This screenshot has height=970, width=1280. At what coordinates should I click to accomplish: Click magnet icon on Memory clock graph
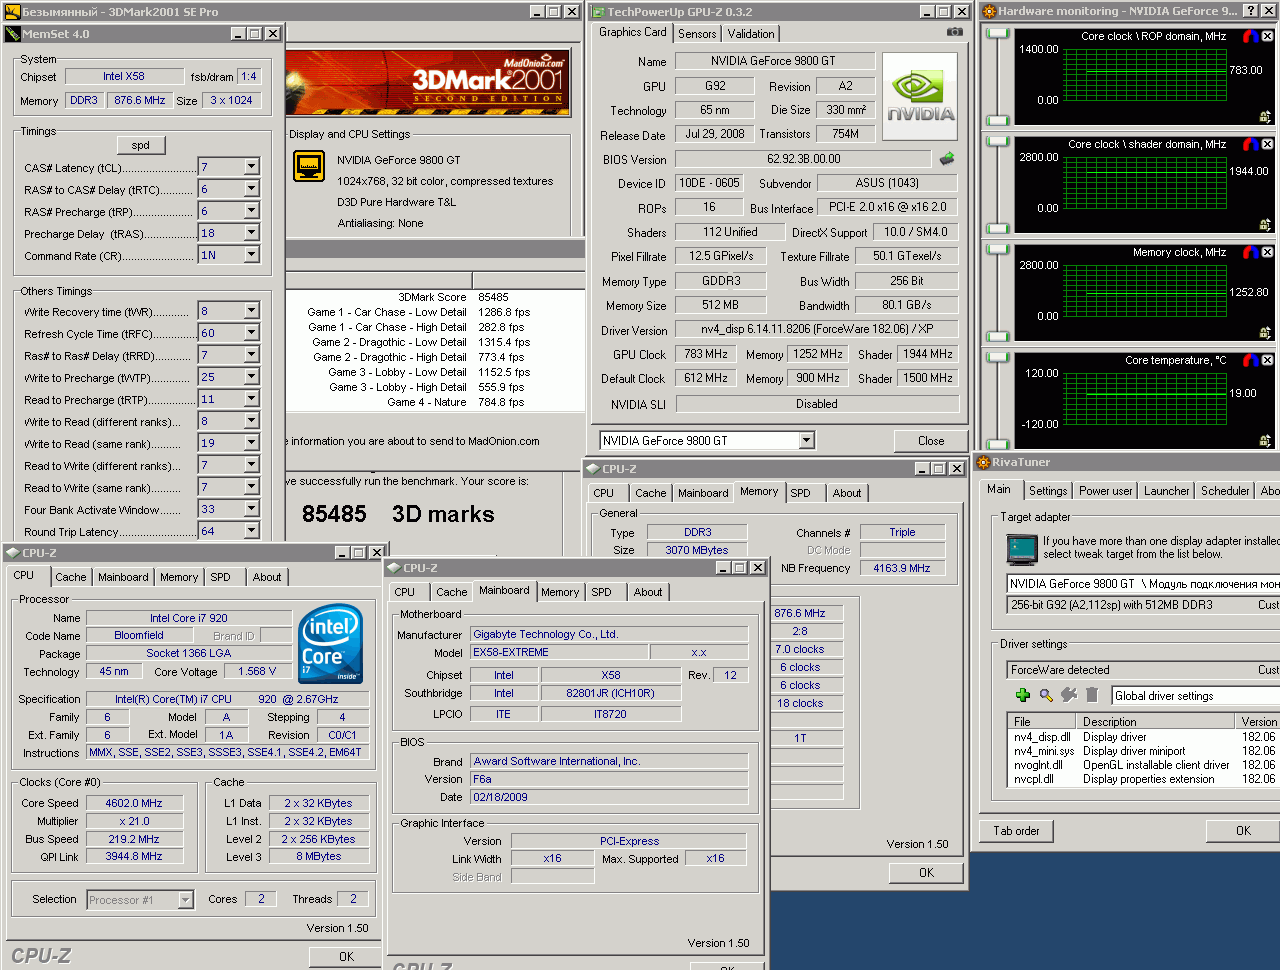(x=1250, y=252)
